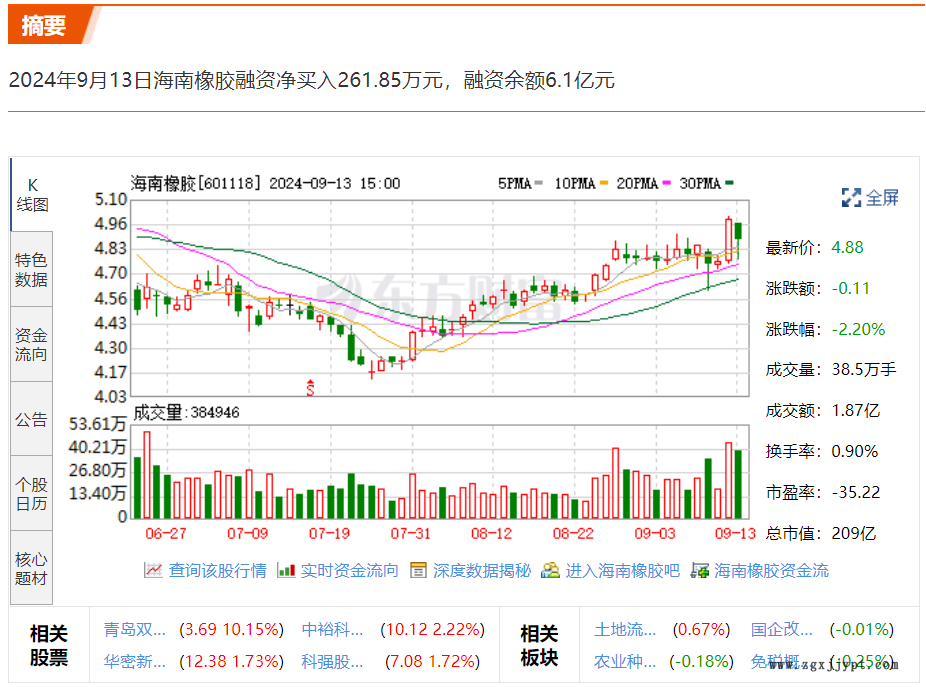The image size is (926, 687).
Task: Click the 全屏 fullscreen text link
Action: 882,198
